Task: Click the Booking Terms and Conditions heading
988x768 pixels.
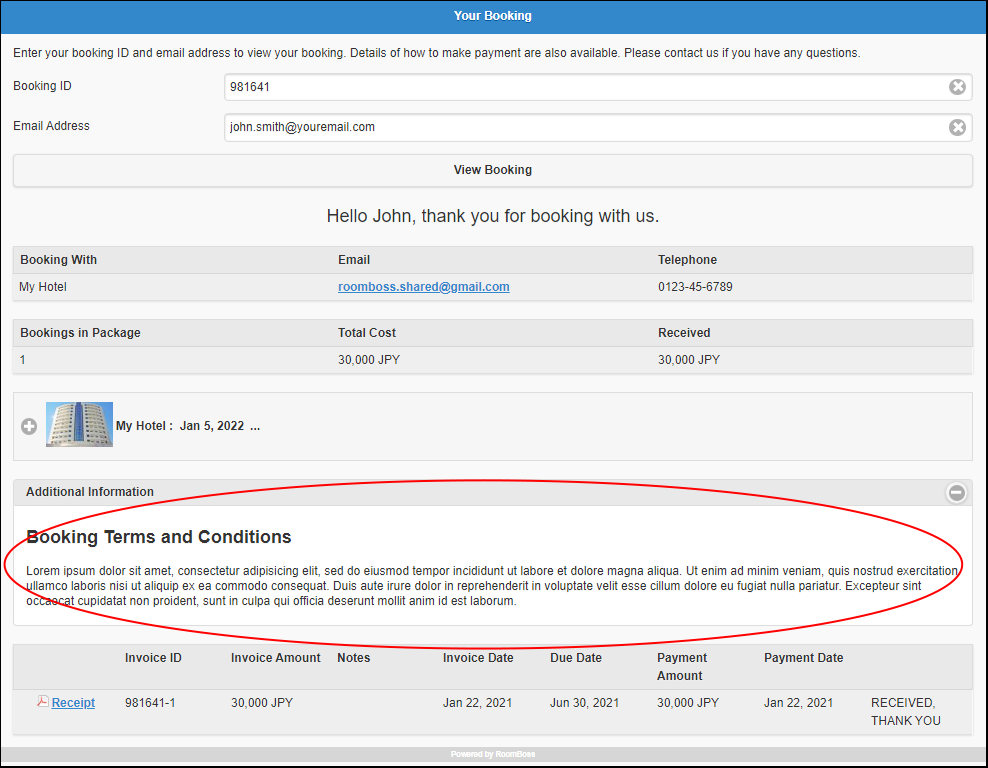Action: click(158, 537)
